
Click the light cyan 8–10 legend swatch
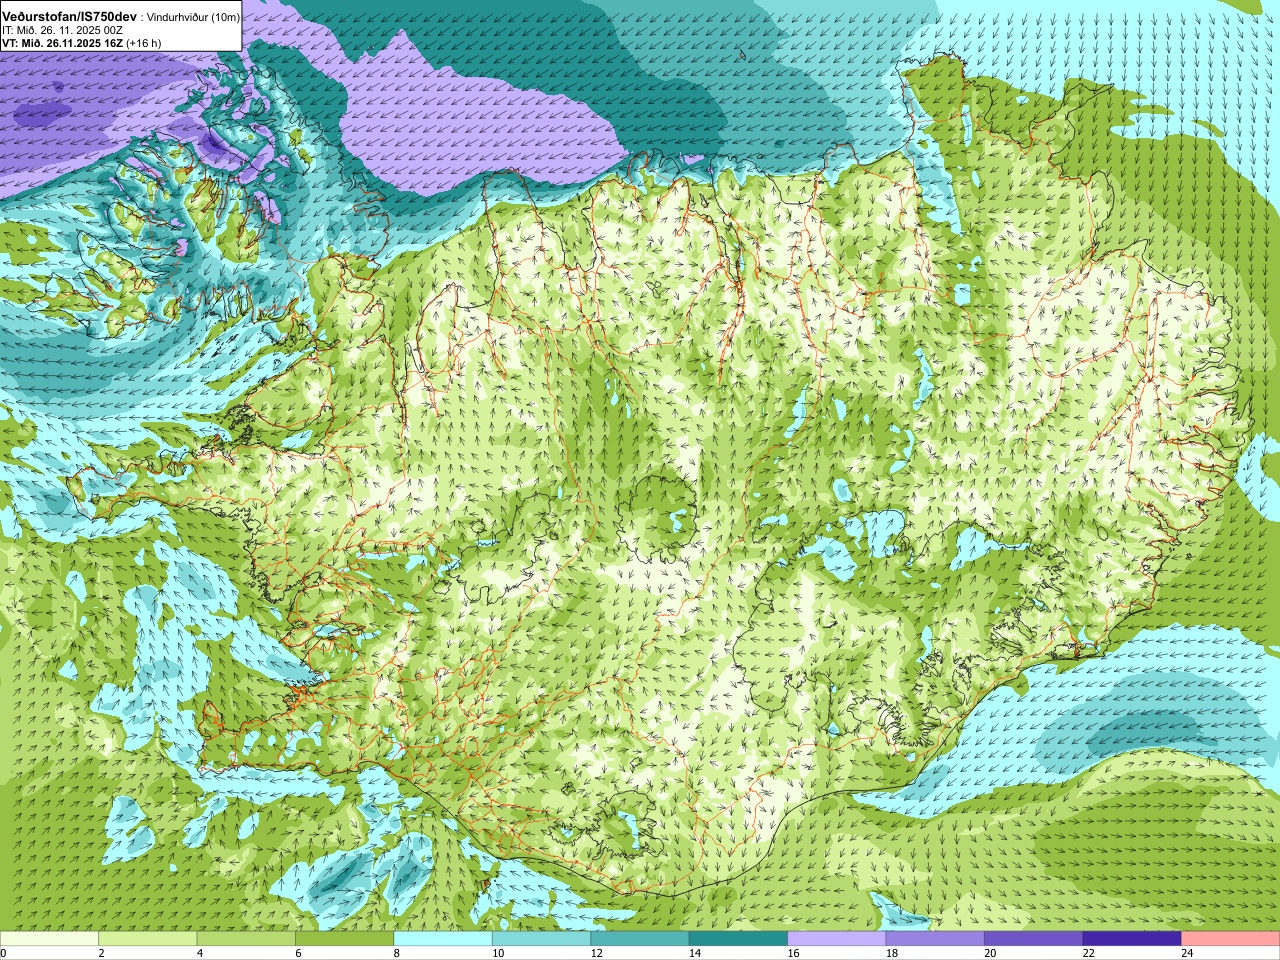[x=443, y=939]
